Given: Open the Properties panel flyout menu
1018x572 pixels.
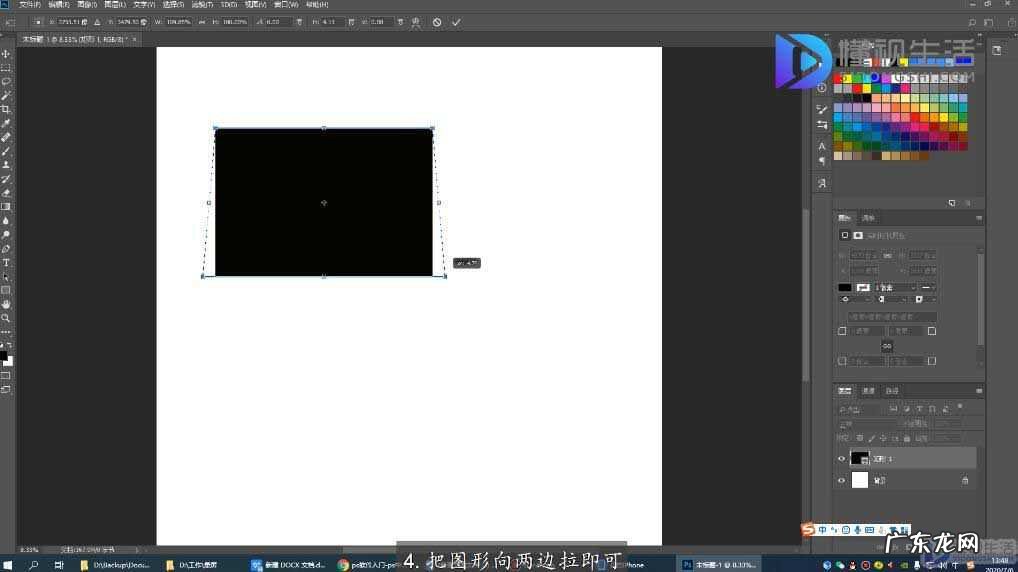Looking at the screenshot, I should [x=979, y=218].
